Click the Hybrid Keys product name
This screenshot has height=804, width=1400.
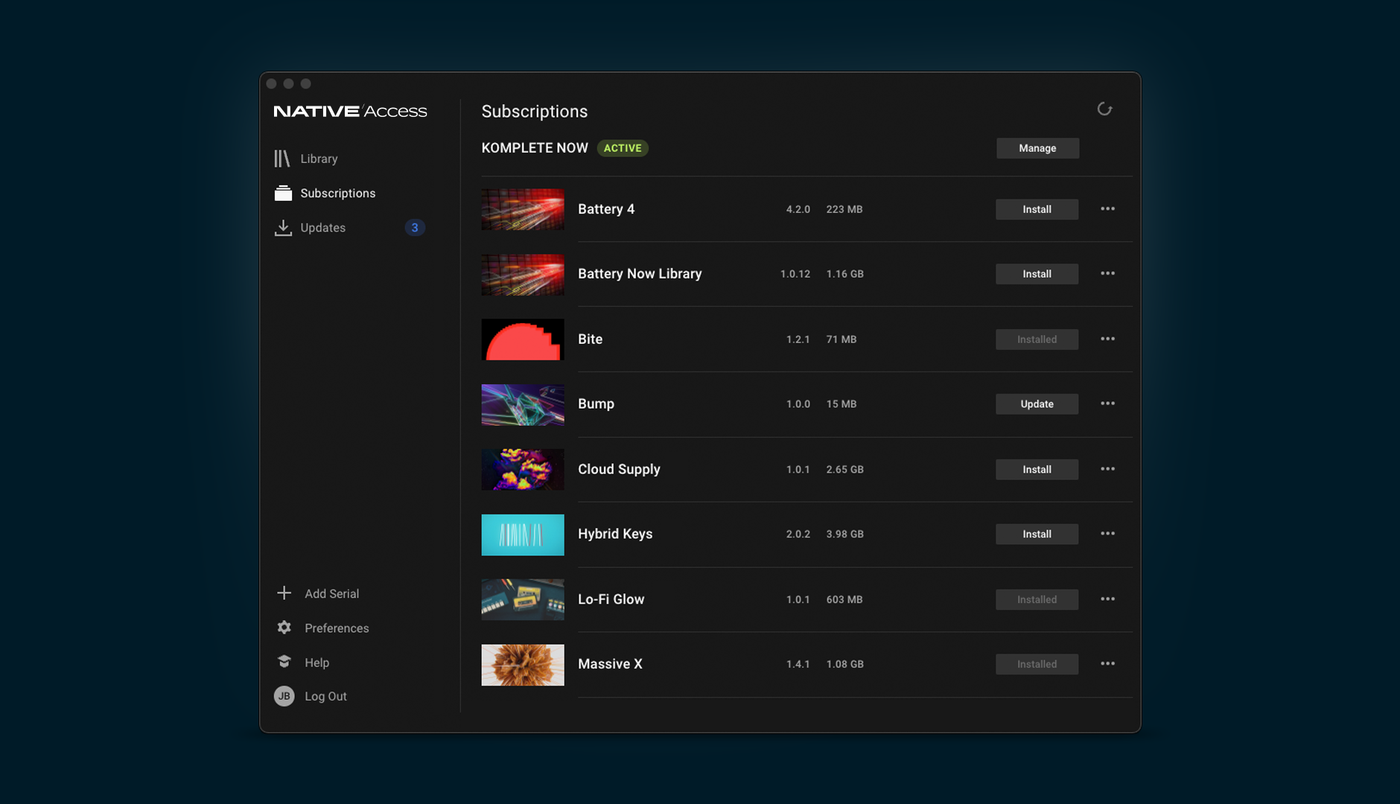click(x=615, y=534)
